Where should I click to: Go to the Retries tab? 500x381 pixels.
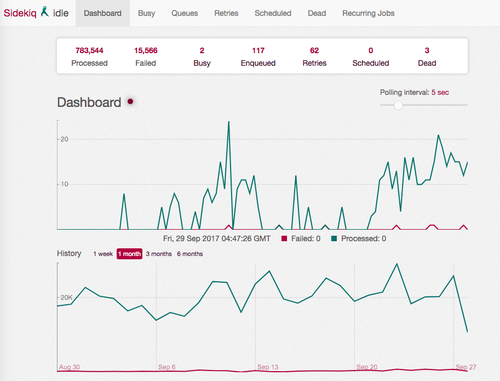point(226,13)
